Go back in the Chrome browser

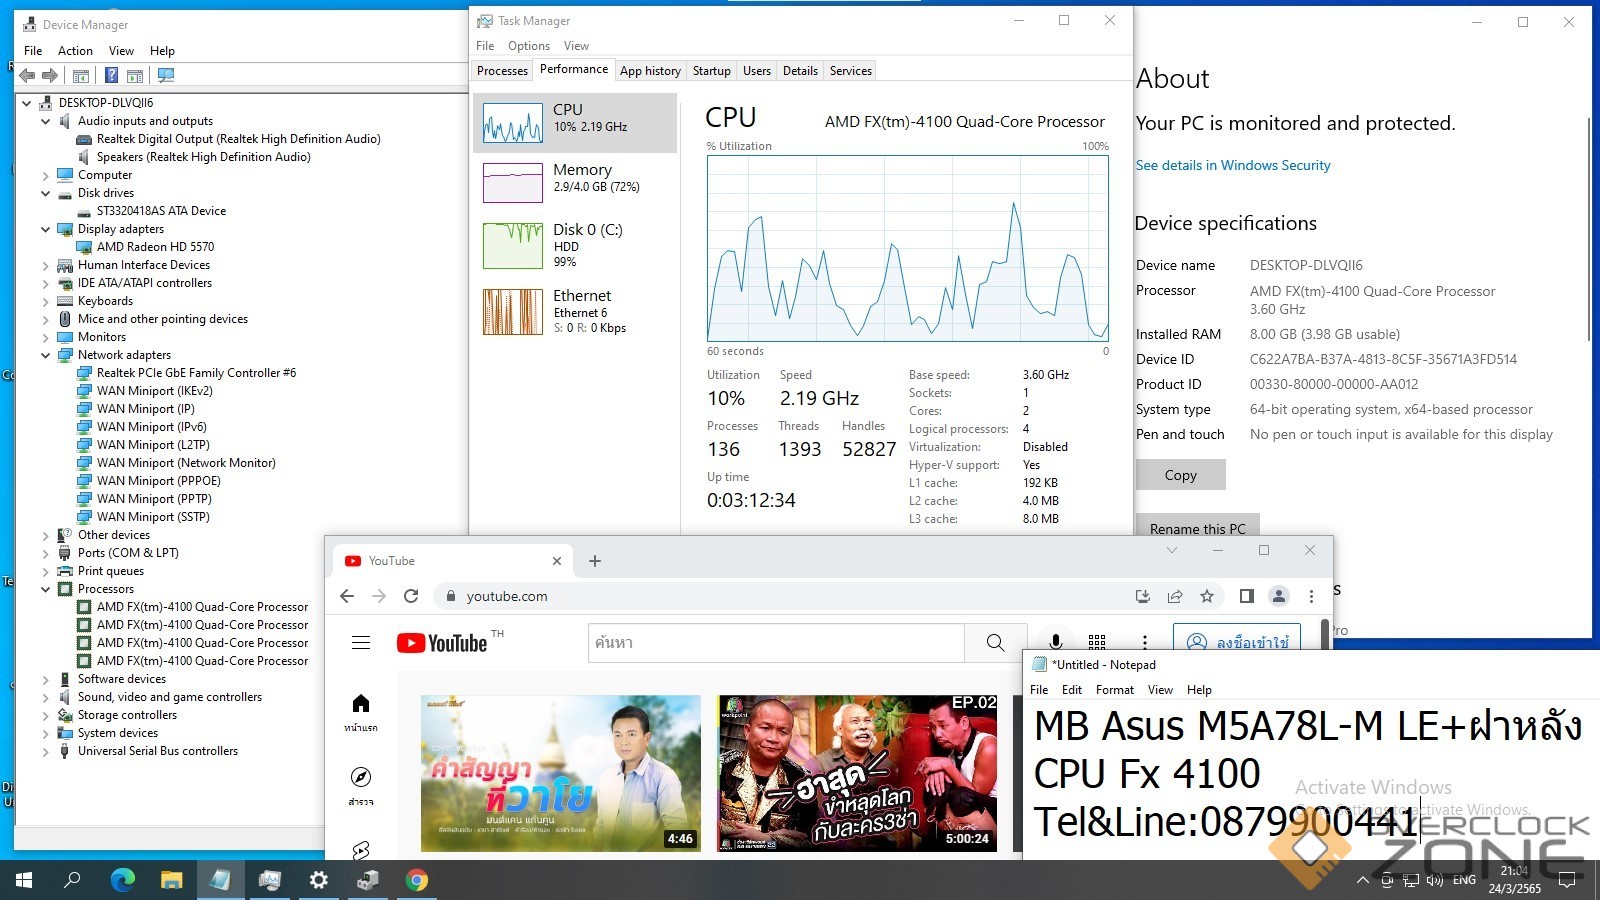[x=347, y=596]
